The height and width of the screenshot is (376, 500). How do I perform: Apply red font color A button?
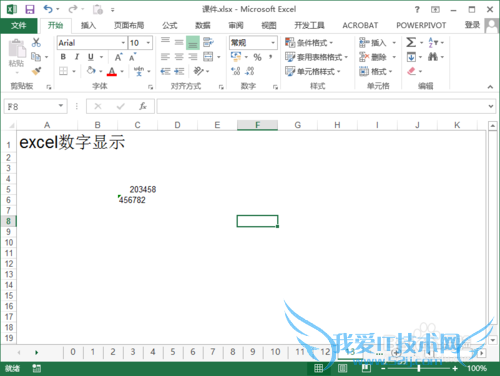pos(112,71)
